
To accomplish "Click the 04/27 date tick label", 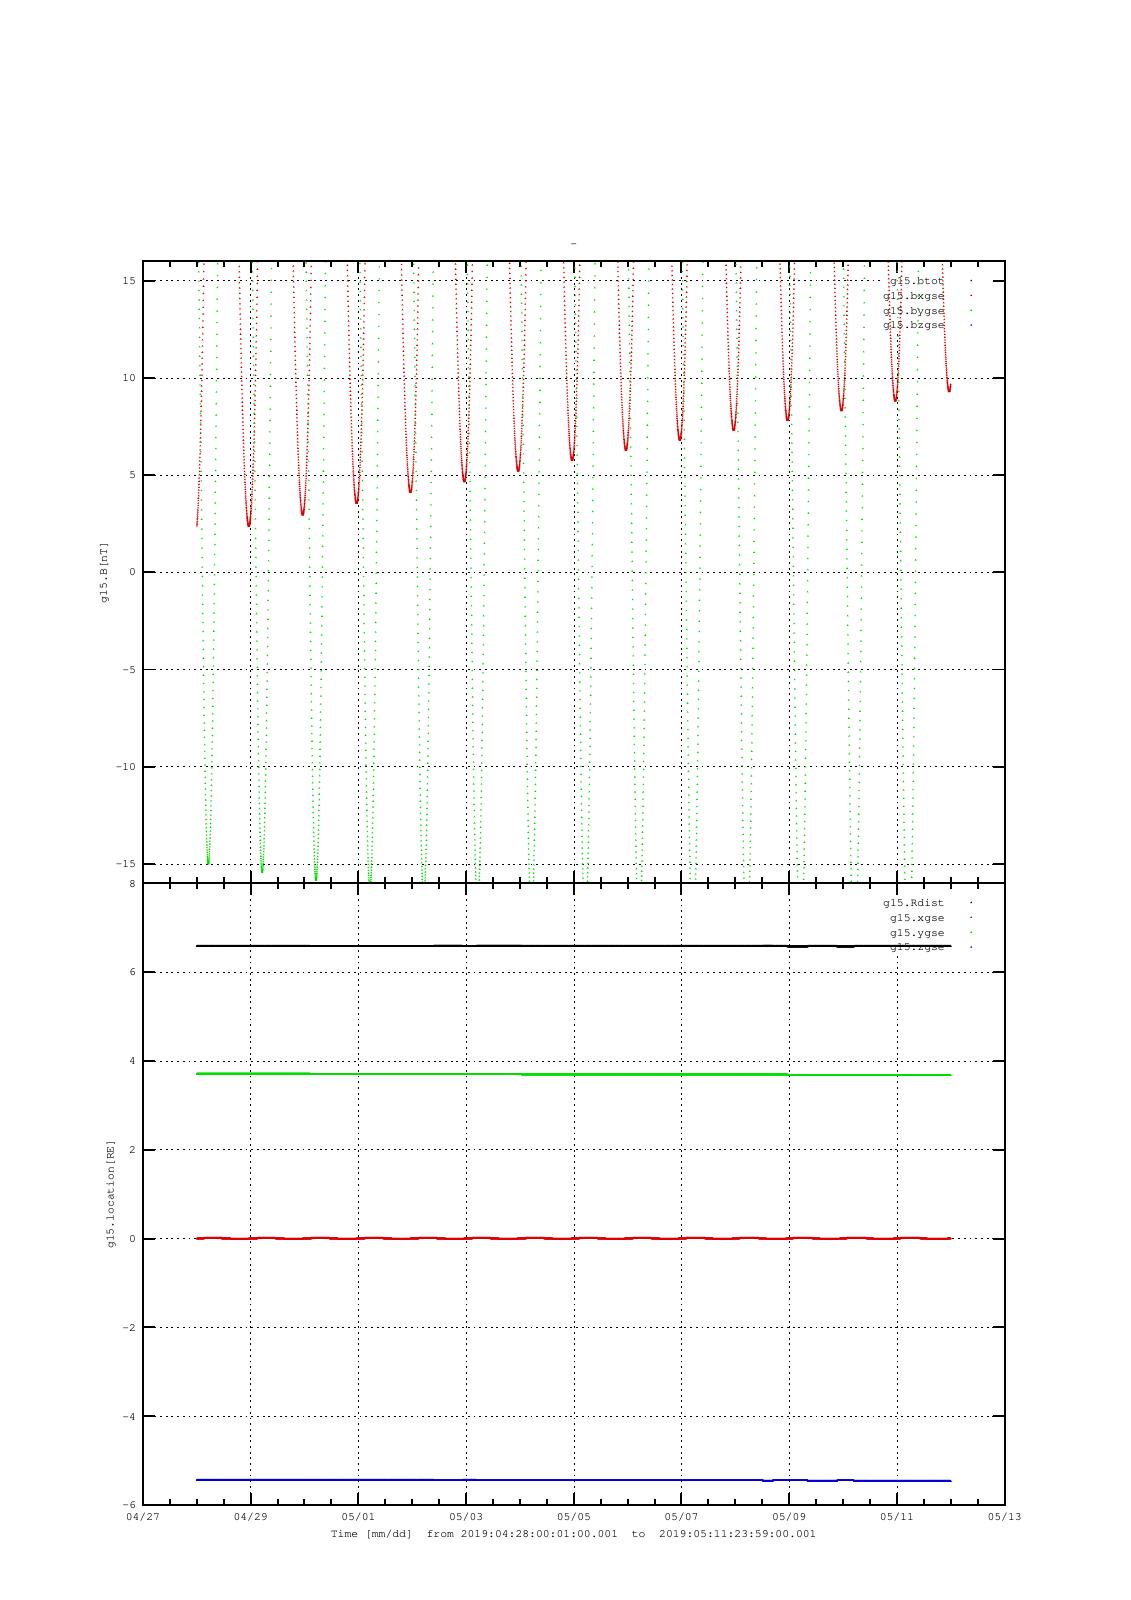I will click(143, 1517).
